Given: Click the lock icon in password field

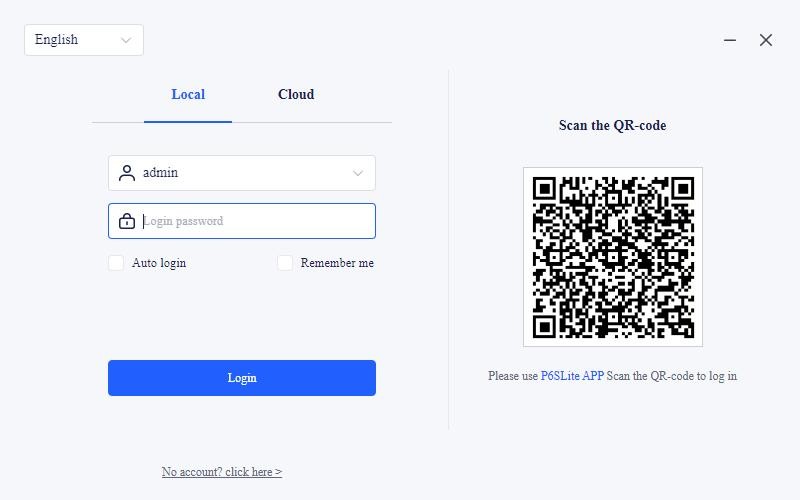Looking at the screenshot, I should coord(127,221).
